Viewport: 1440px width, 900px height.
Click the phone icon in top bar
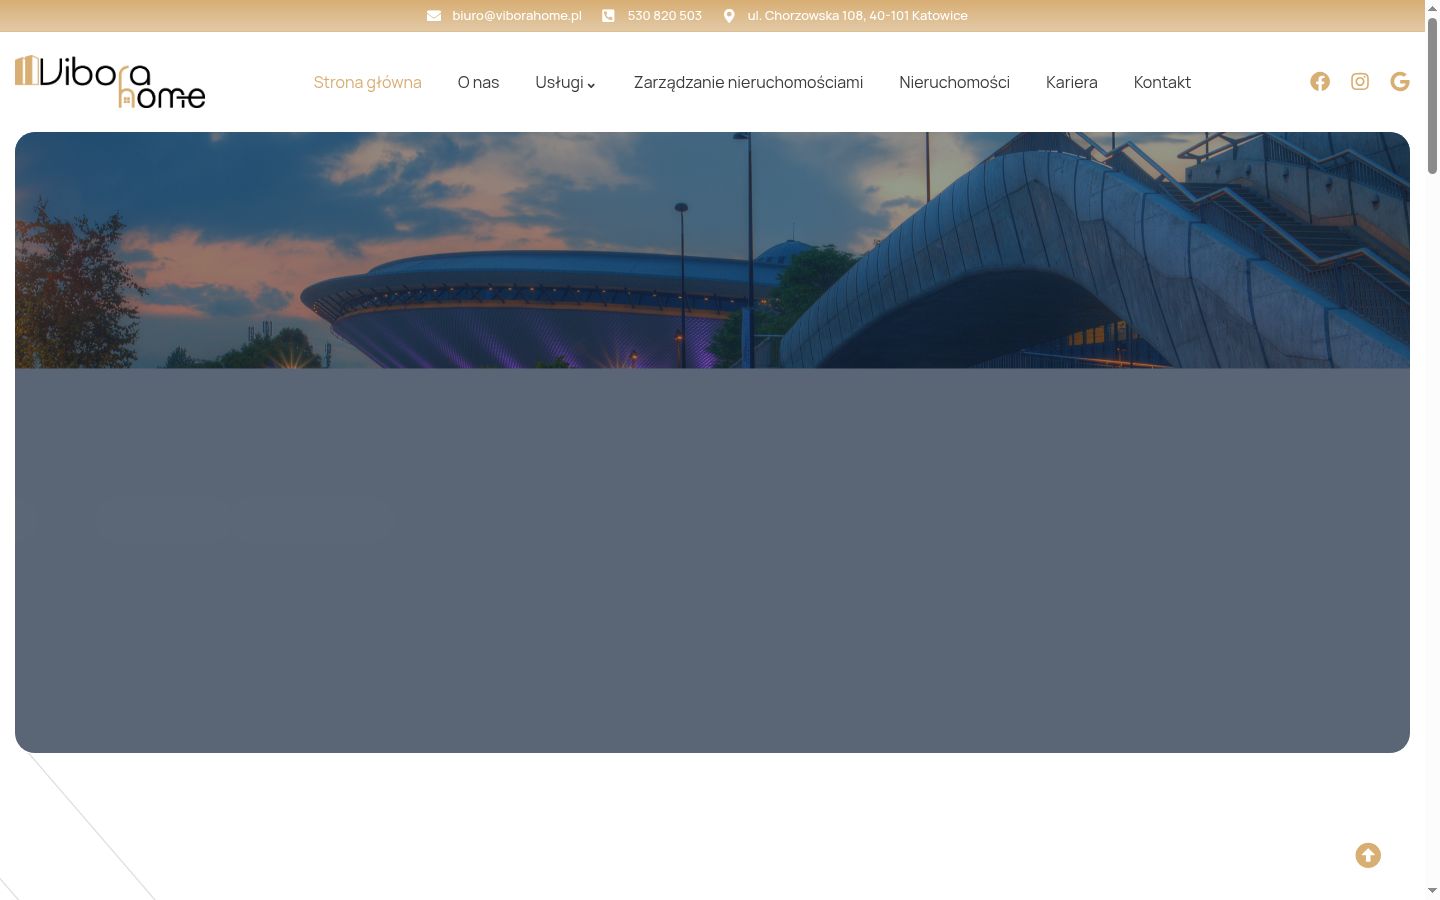[608, 16]
